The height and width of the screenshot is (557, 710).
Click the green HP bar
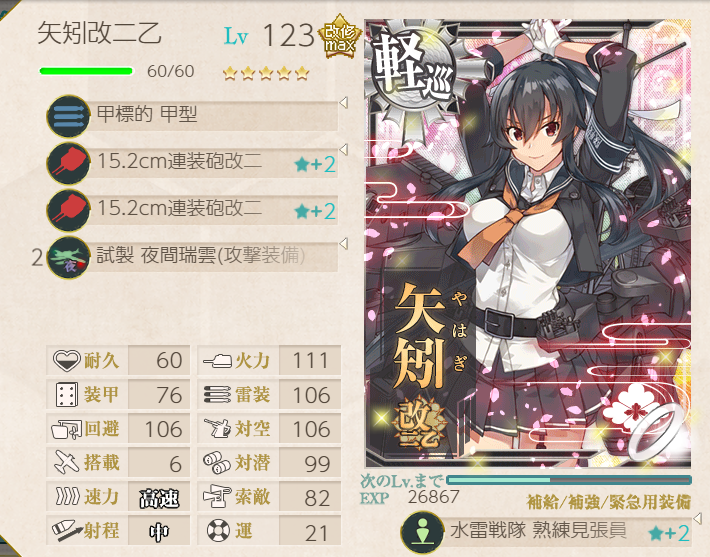coord(86,71)
